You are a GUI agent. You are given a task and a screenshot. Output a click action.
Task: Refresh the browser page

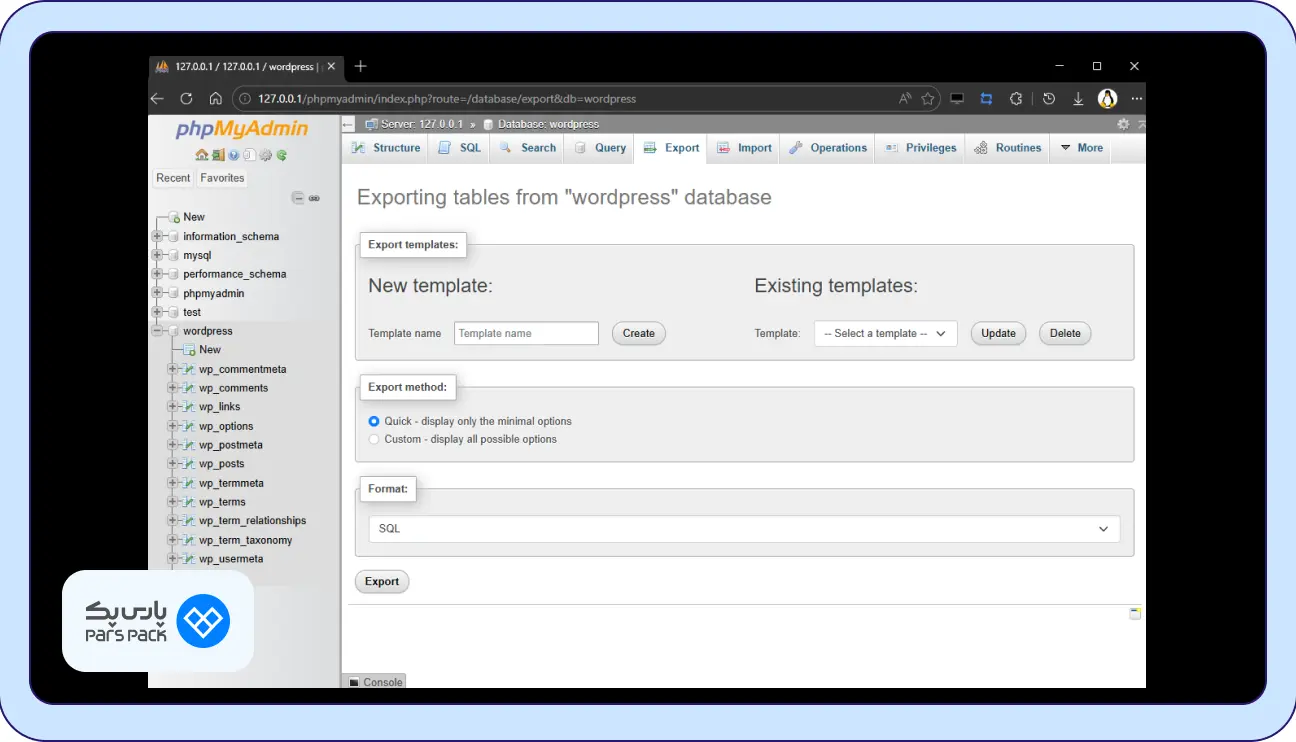tap(186, 98)
